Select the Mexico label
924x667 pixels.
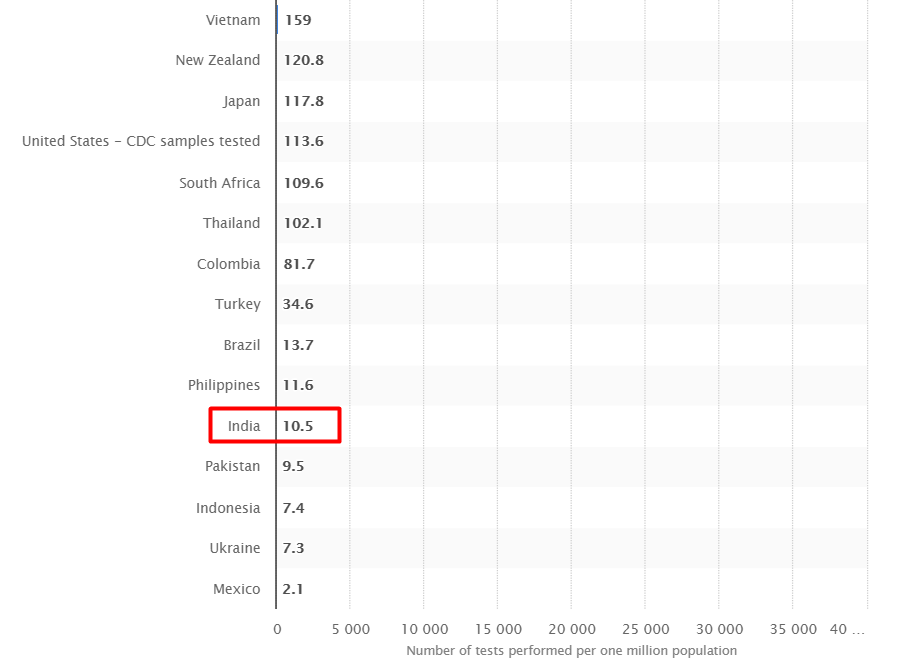coord(237,589)
